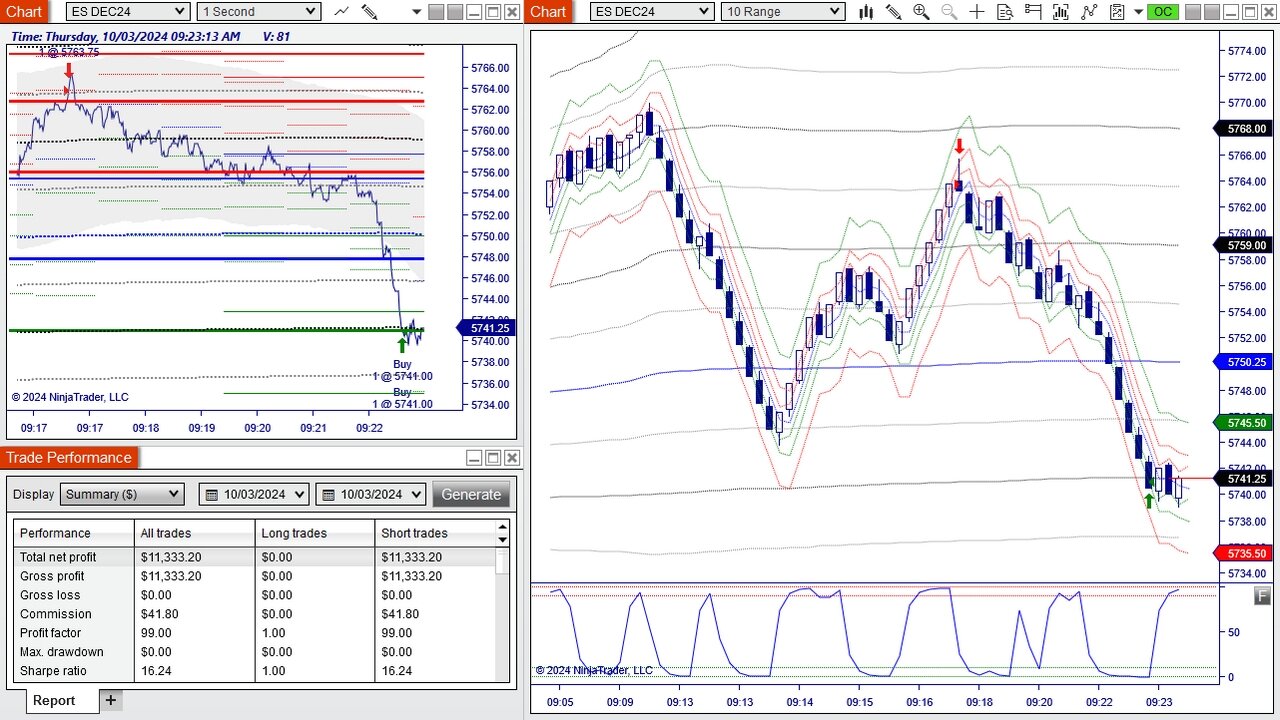This screenshot has width=1280, height=720.
Task: Click 5759.00 price marker on right chart
Action: click(x=1241, y=245)
